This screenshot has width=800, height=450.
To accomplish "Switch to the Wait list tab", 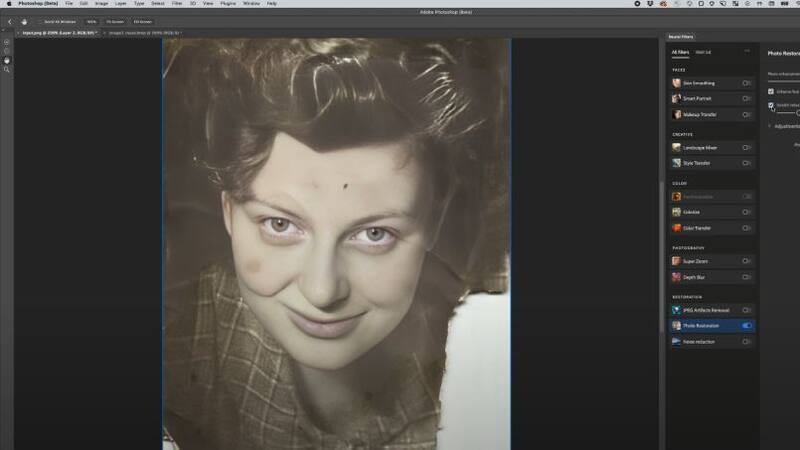I will pos(703,52).
